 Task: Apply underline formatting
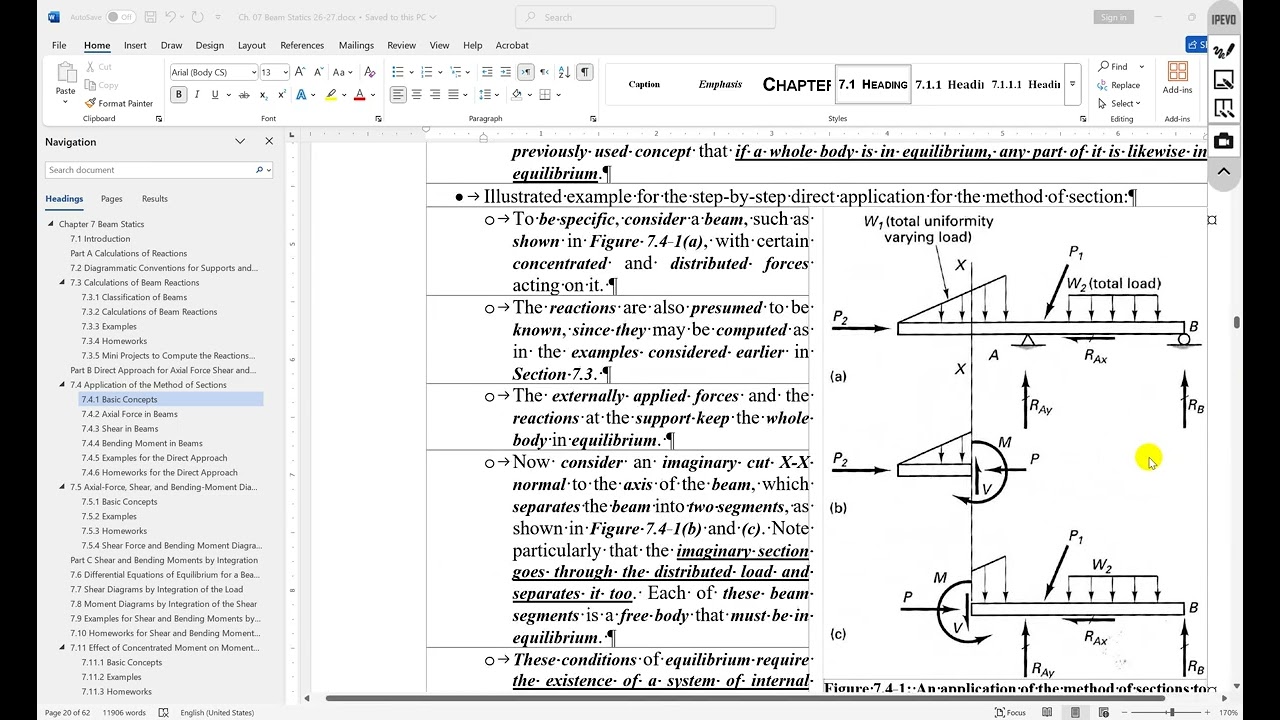[x=213, y=95]
